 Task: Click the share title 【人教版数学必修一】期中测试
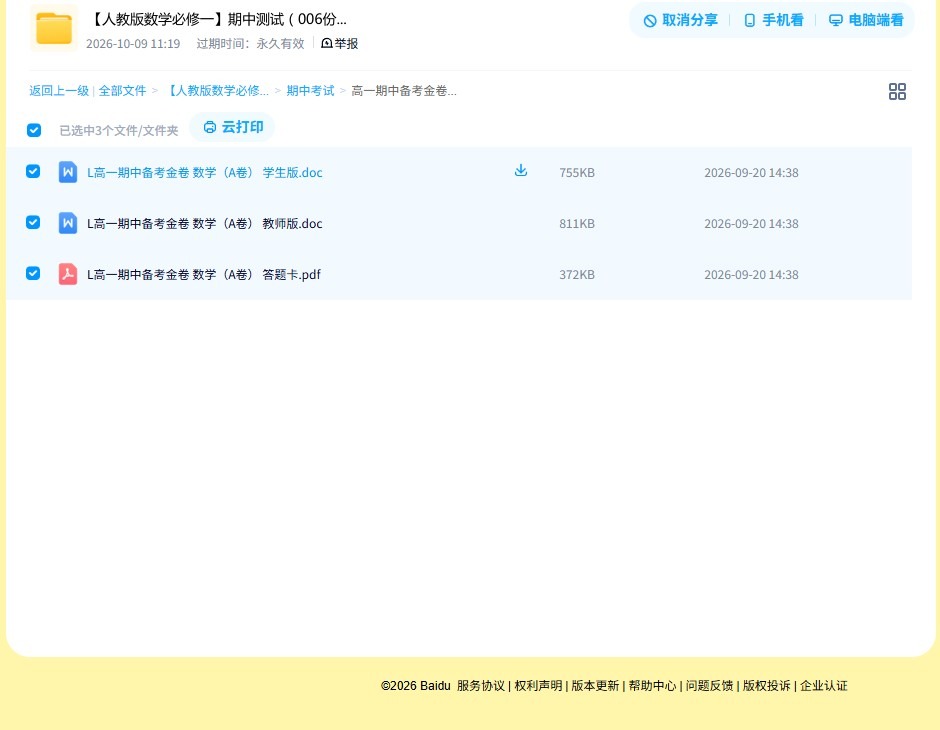pyautogui.click(x=218, y=19)
